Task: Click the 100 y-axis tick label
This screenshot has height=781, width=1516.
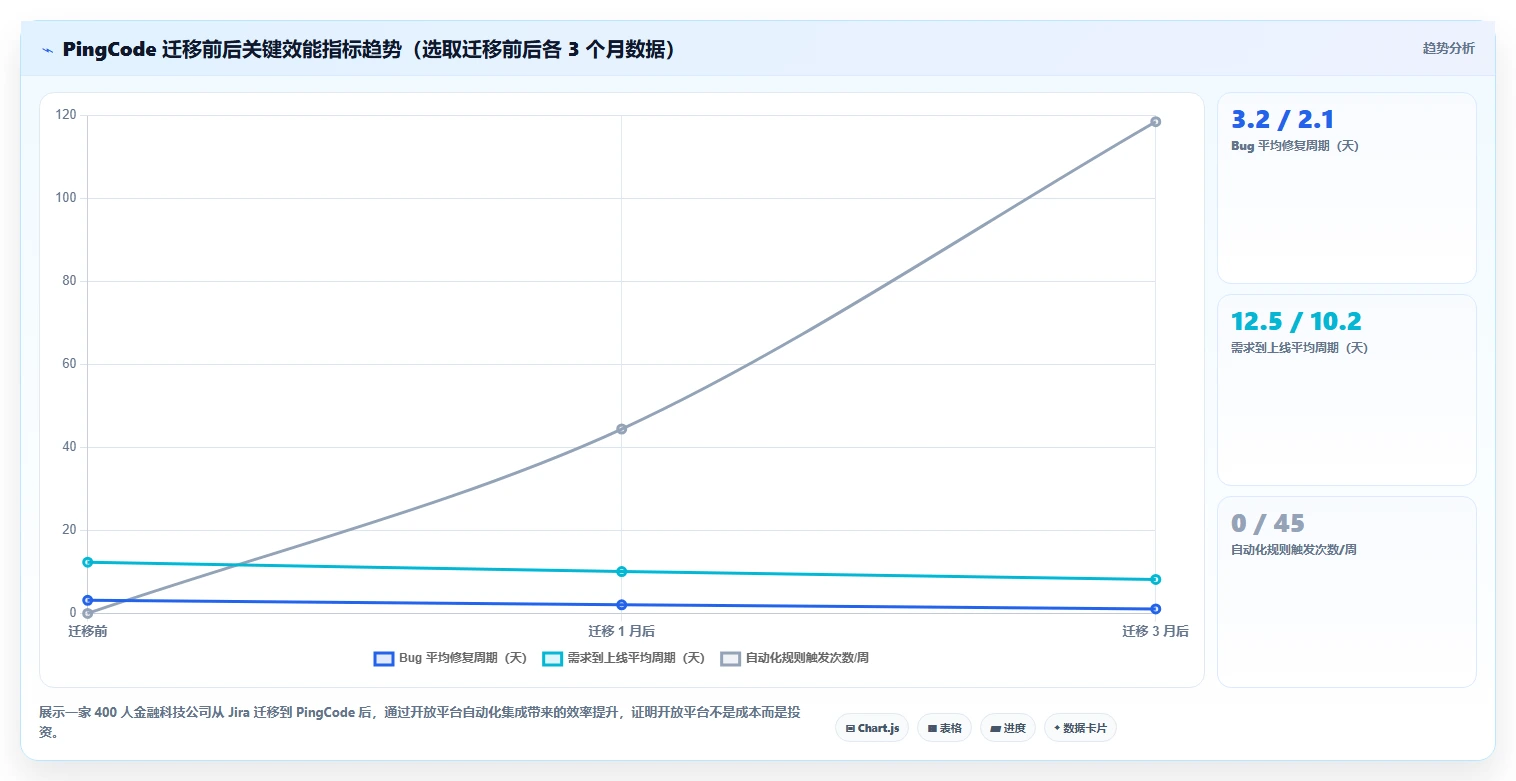Action: pyautogui.click(x=66, y=198)
